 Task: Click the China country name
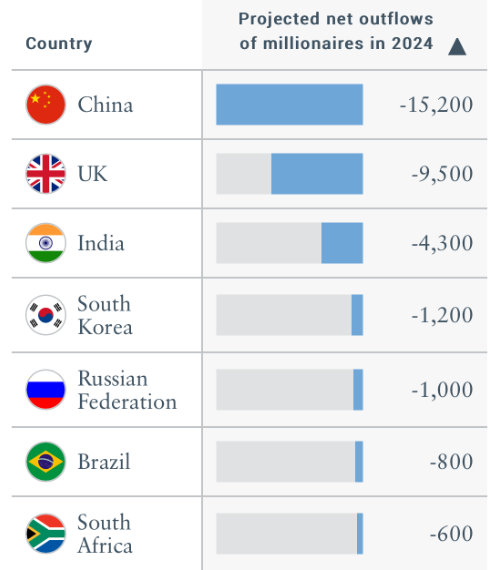point(105,105)
